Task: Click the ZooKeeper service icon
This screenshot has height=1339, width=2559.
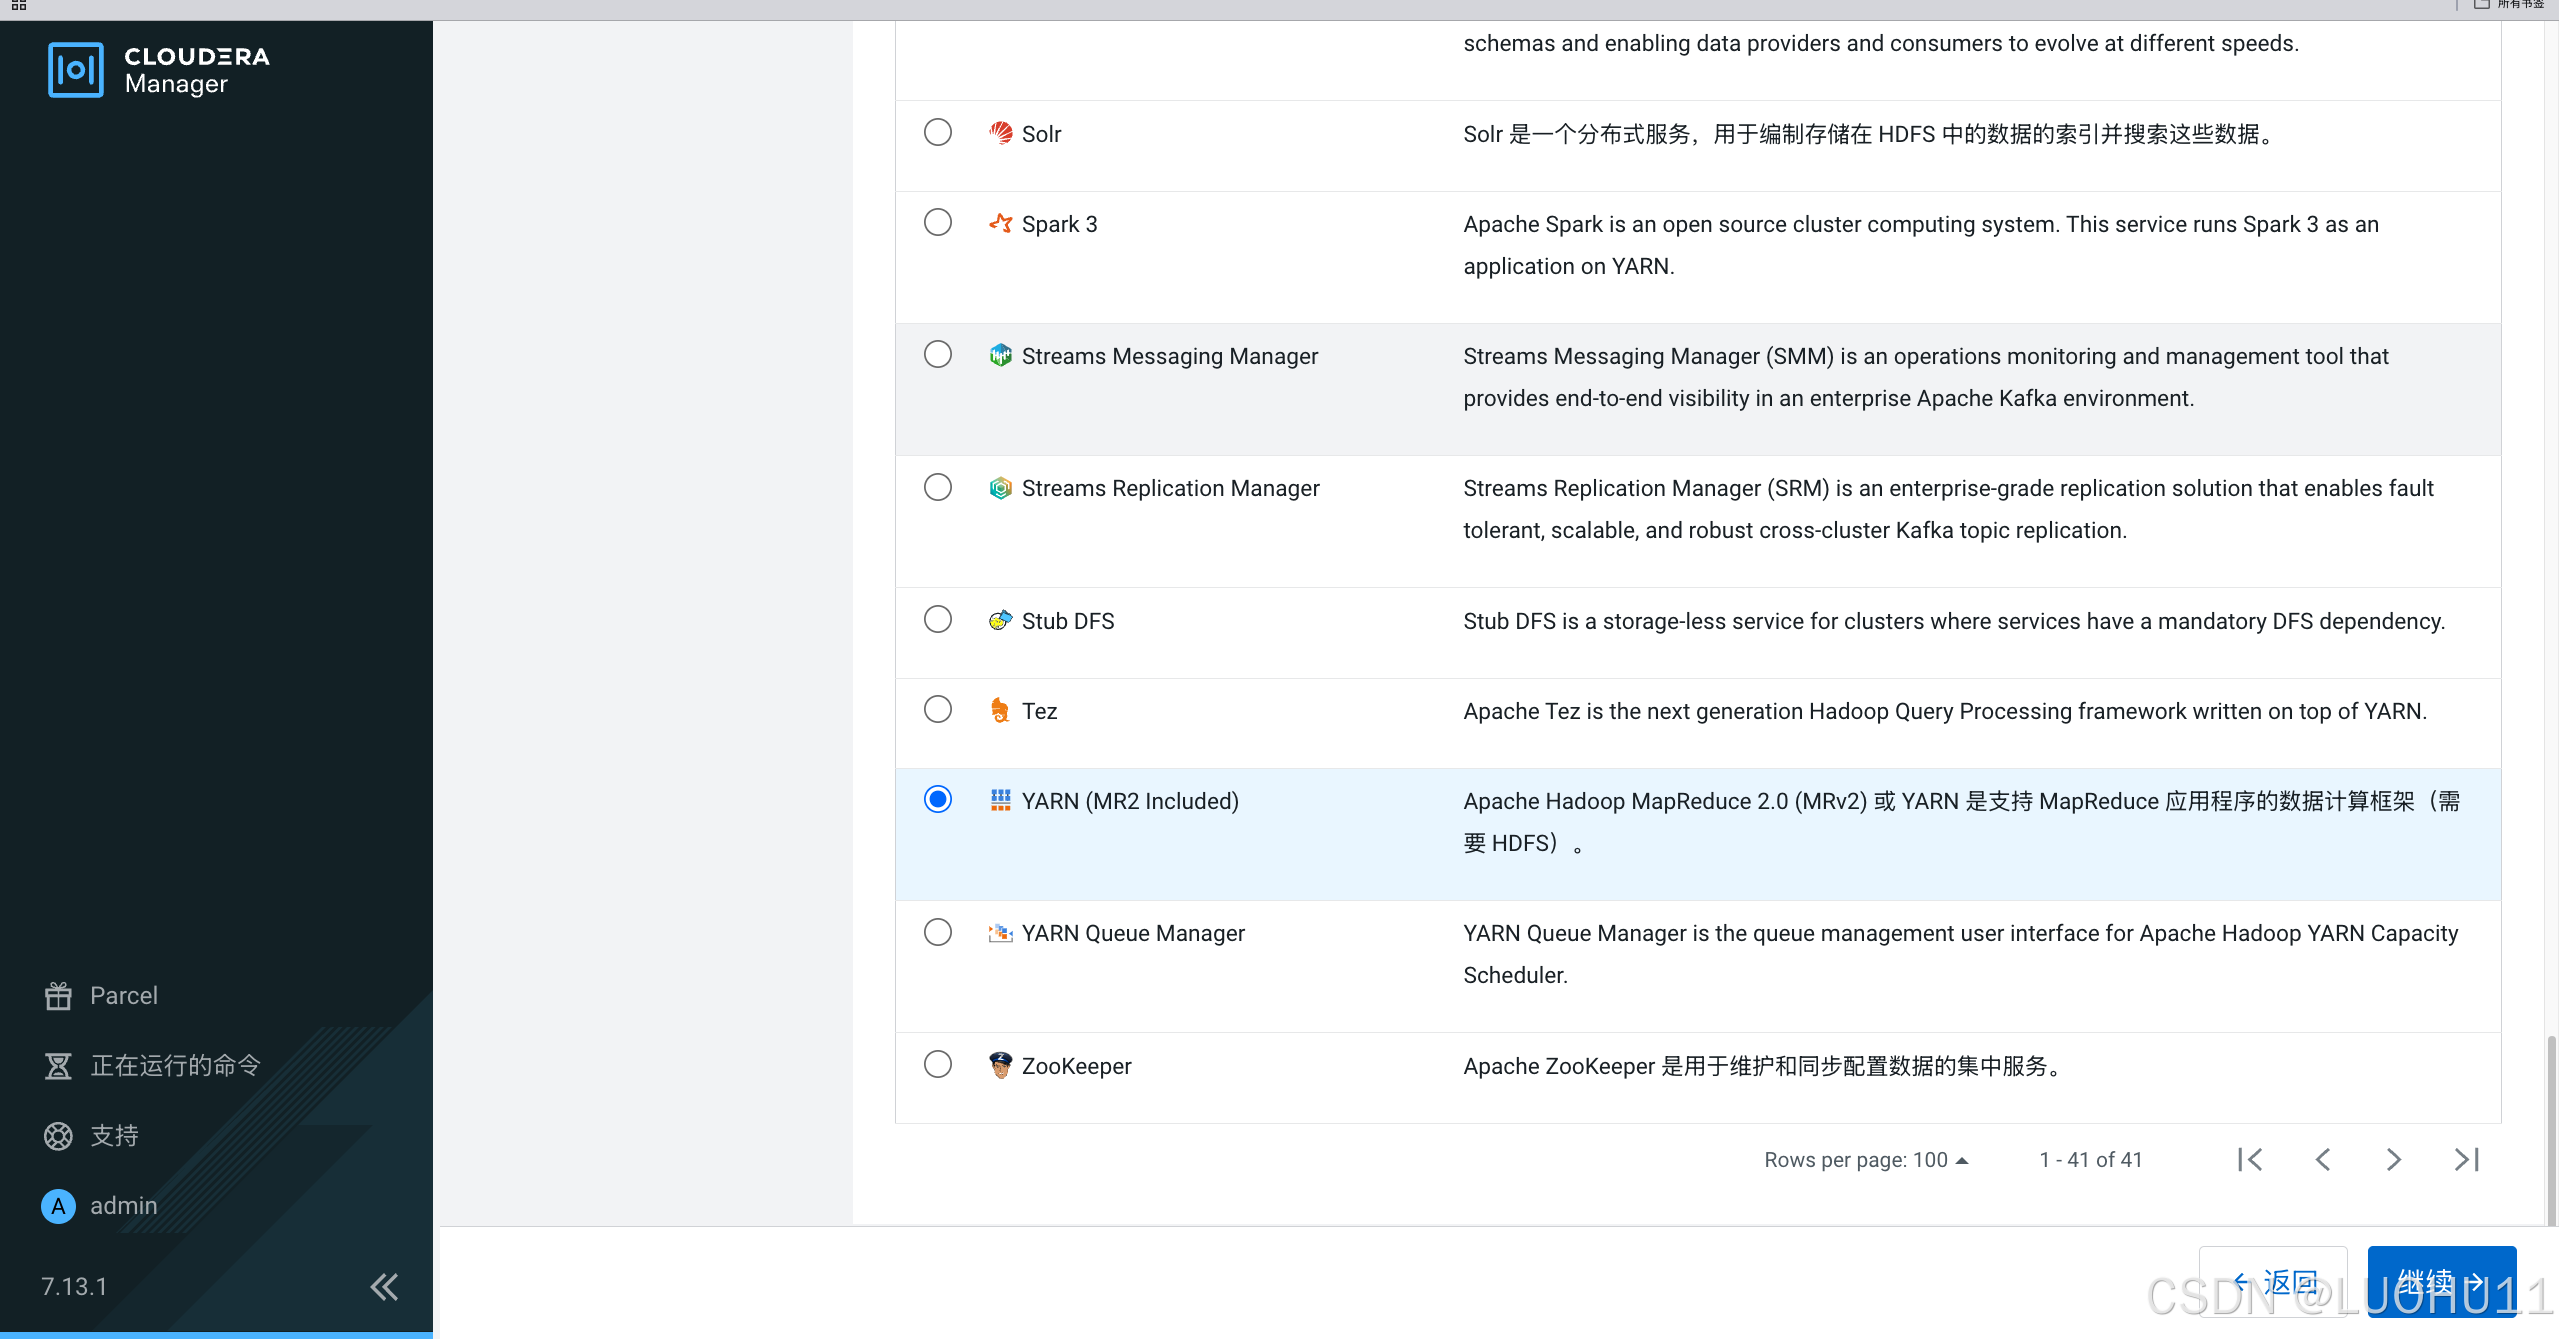Action: [x=1000, y=1065]
